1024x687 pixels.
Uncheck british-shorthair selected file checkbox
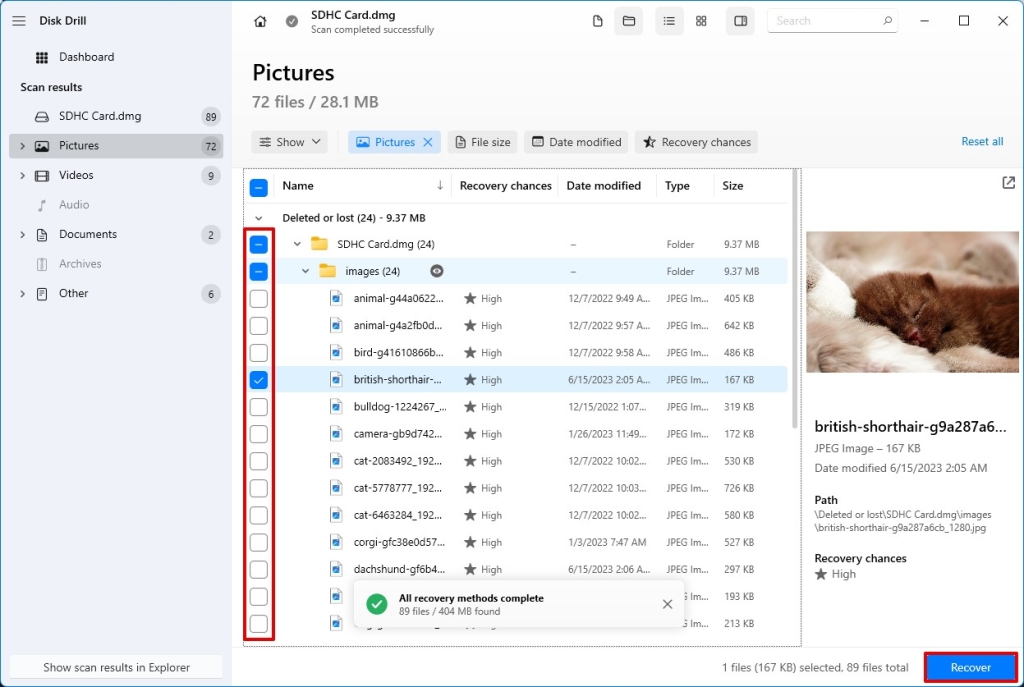coord(258,380)
